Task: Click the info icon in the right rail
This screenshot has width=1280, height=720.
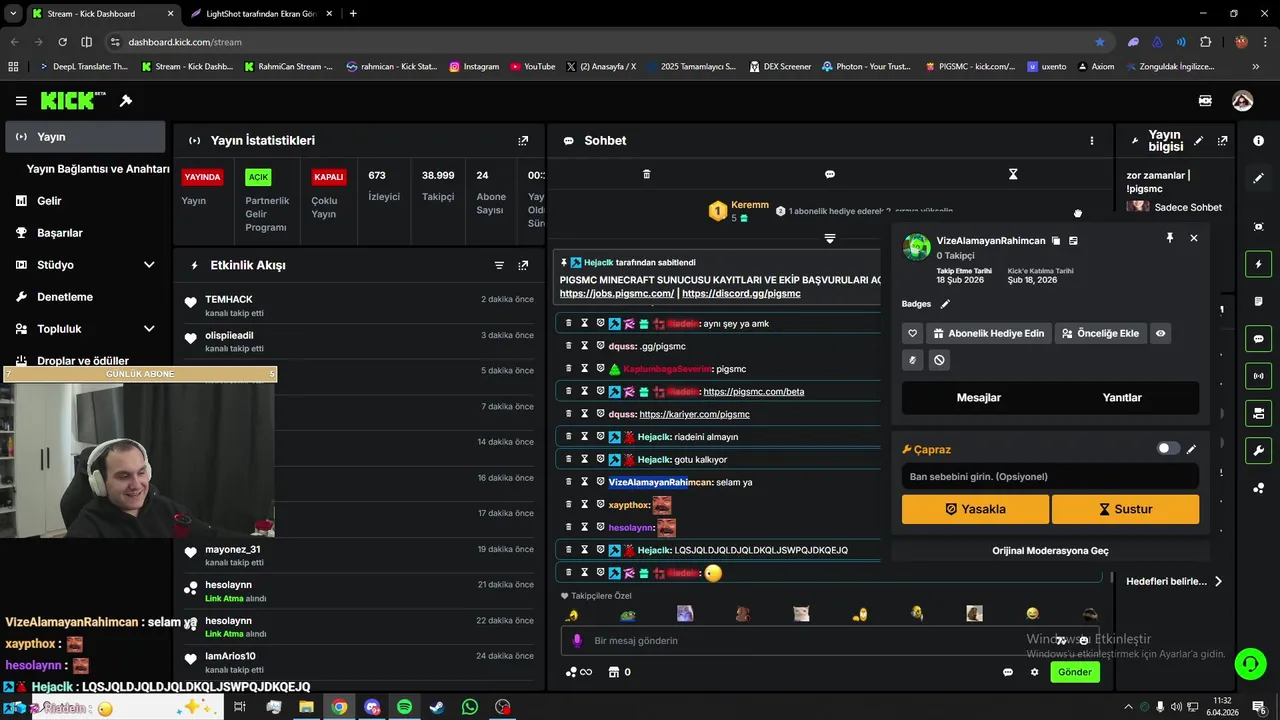Action: point(1258,141)
